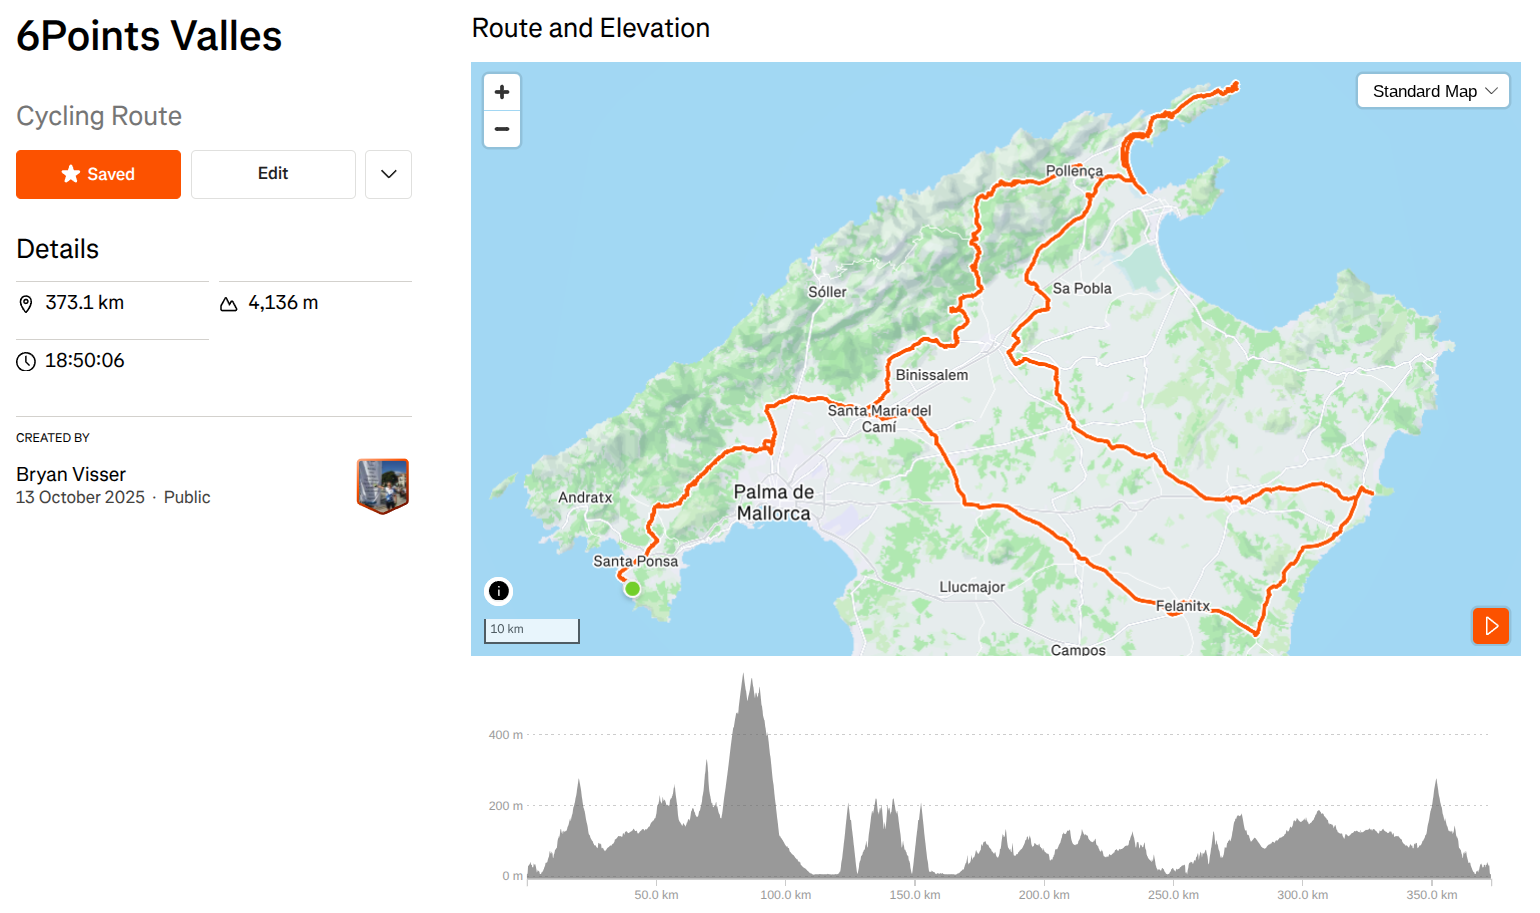The height and width of the screenshot is (913, 1540).
Task: Expand more options chevron beside Edit
Action: (x=388, y=174)
